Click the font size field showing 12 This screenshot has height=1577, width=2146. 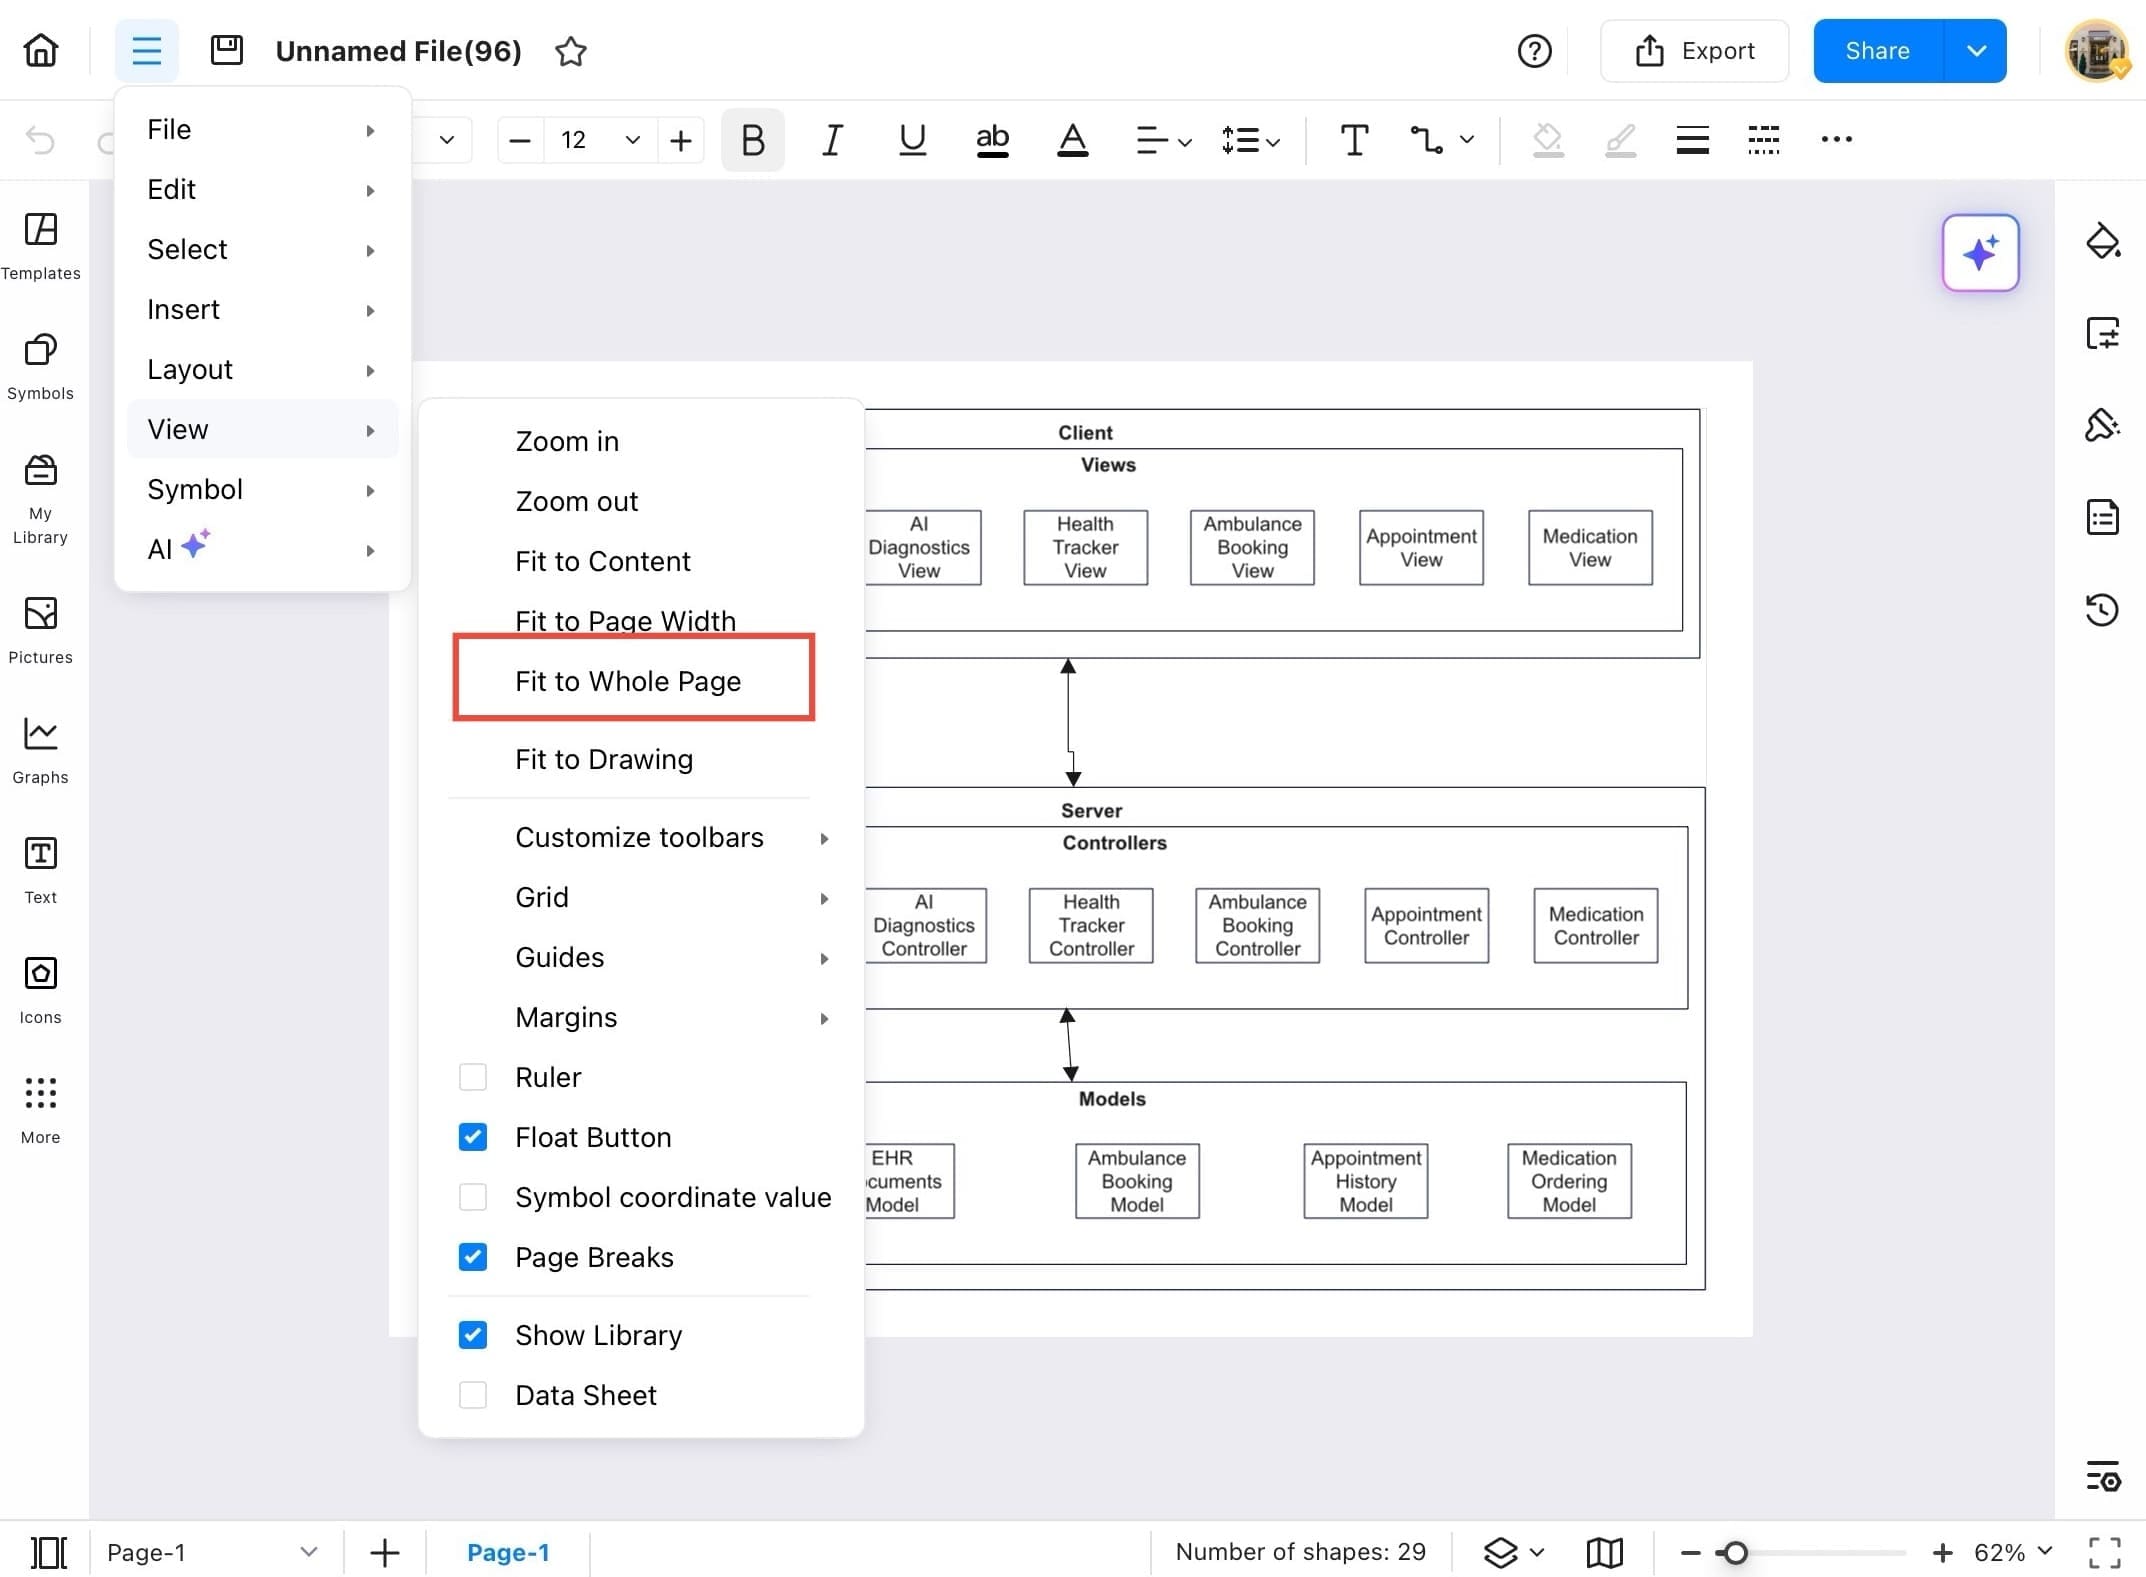click(x=574, y=140)
